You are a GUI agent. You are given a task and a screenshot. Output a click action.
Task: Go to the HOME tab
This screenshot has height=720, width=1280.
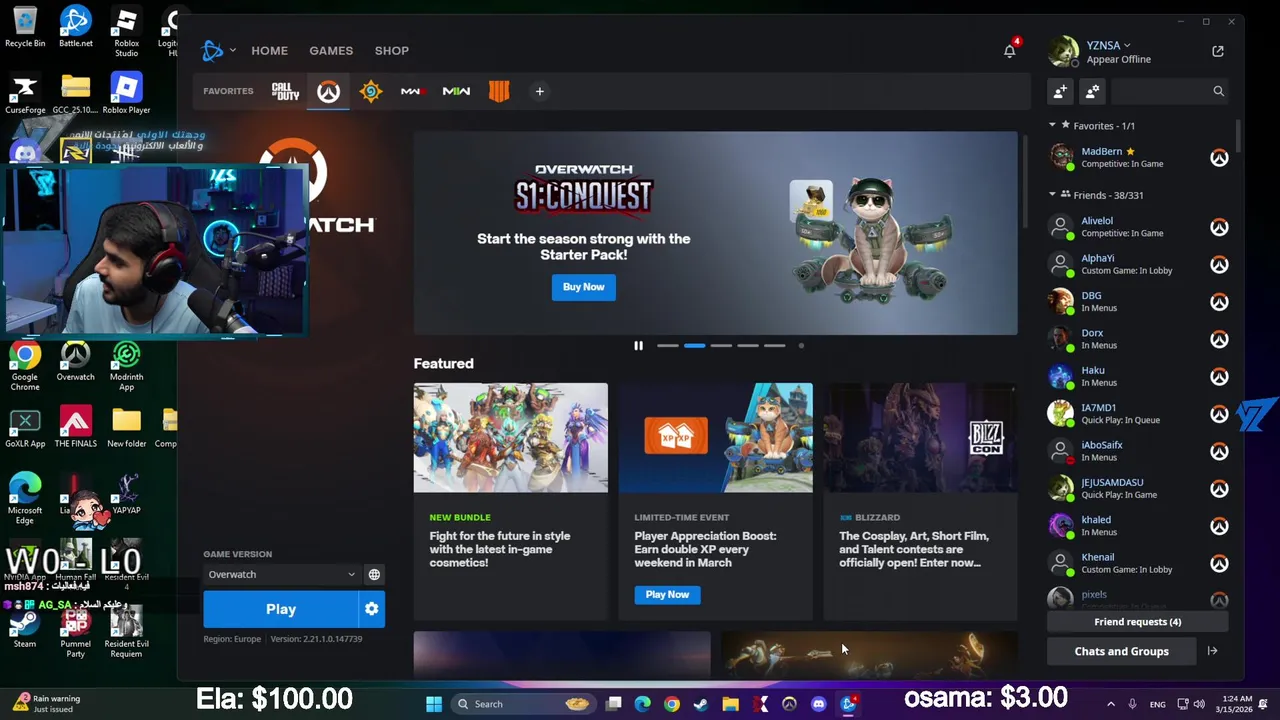[269, 50]
